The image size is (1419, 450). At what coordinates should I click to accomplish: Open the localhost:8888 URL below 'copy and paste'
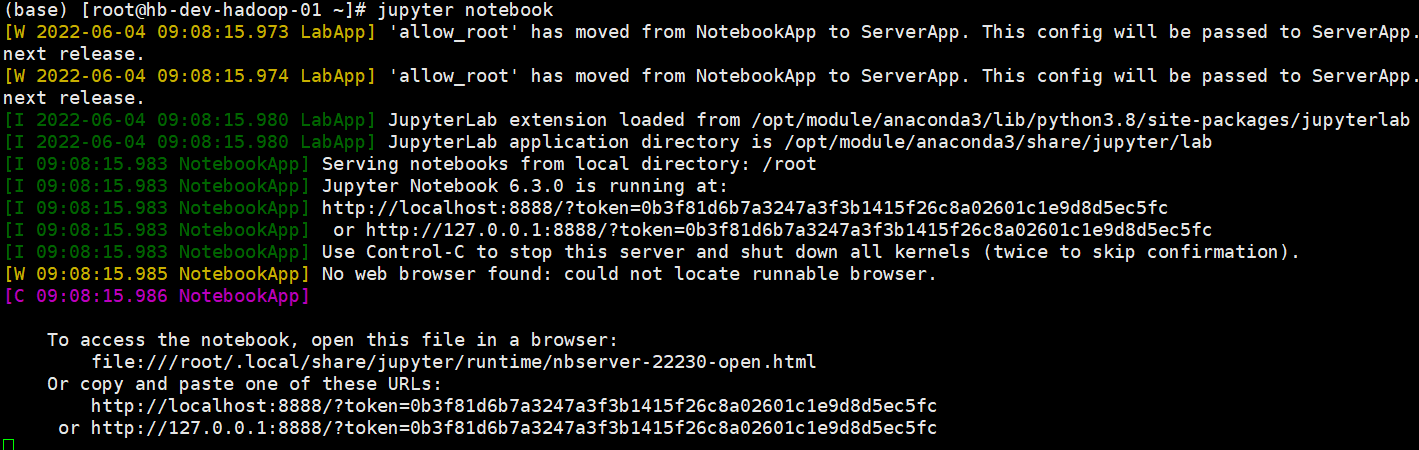[513, 405]
